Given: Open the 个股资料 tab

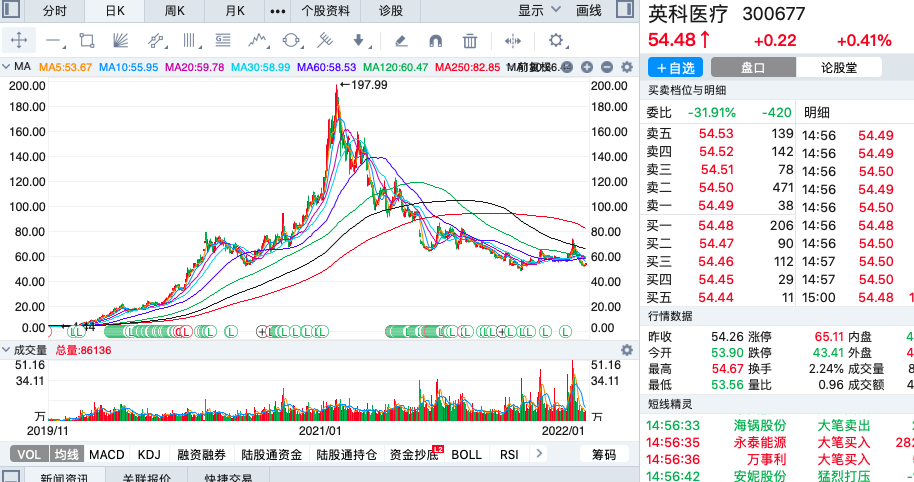Looking at the screenshot, I should [x=325, y=10].
